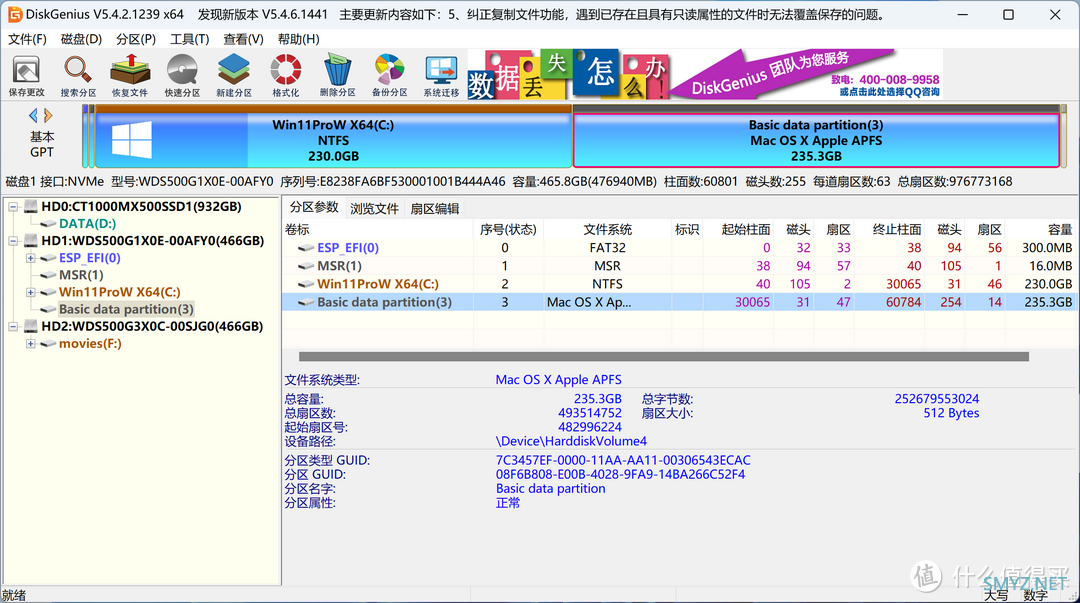
Task: Switch to the Sector Editor (扇区编辑) tab
Action: (435, 209)
